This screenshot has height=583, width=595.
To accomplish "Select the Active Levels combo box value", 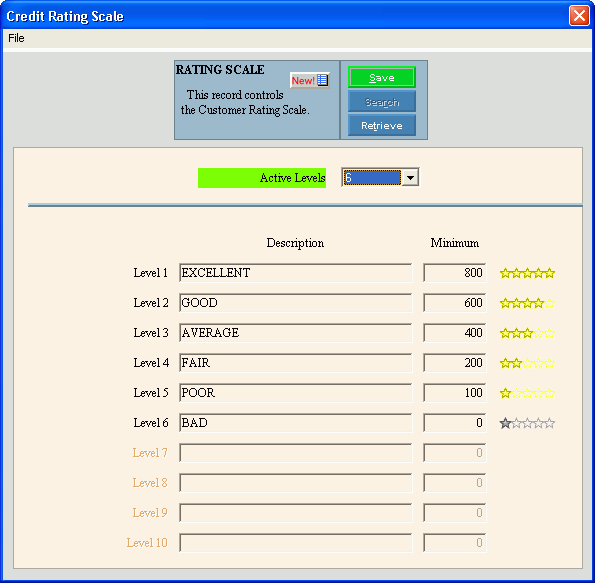I will (x=371, y=178).
